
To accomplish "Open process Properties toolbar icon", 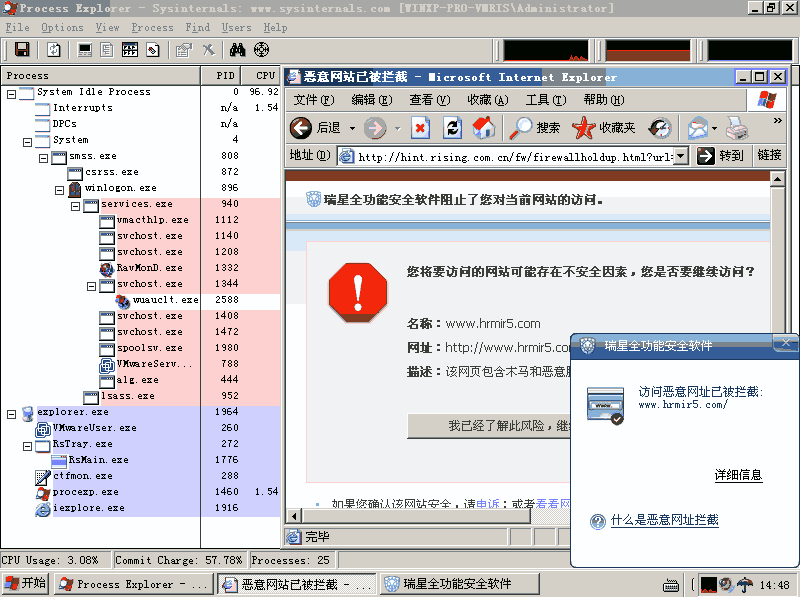I will [184, 50].
